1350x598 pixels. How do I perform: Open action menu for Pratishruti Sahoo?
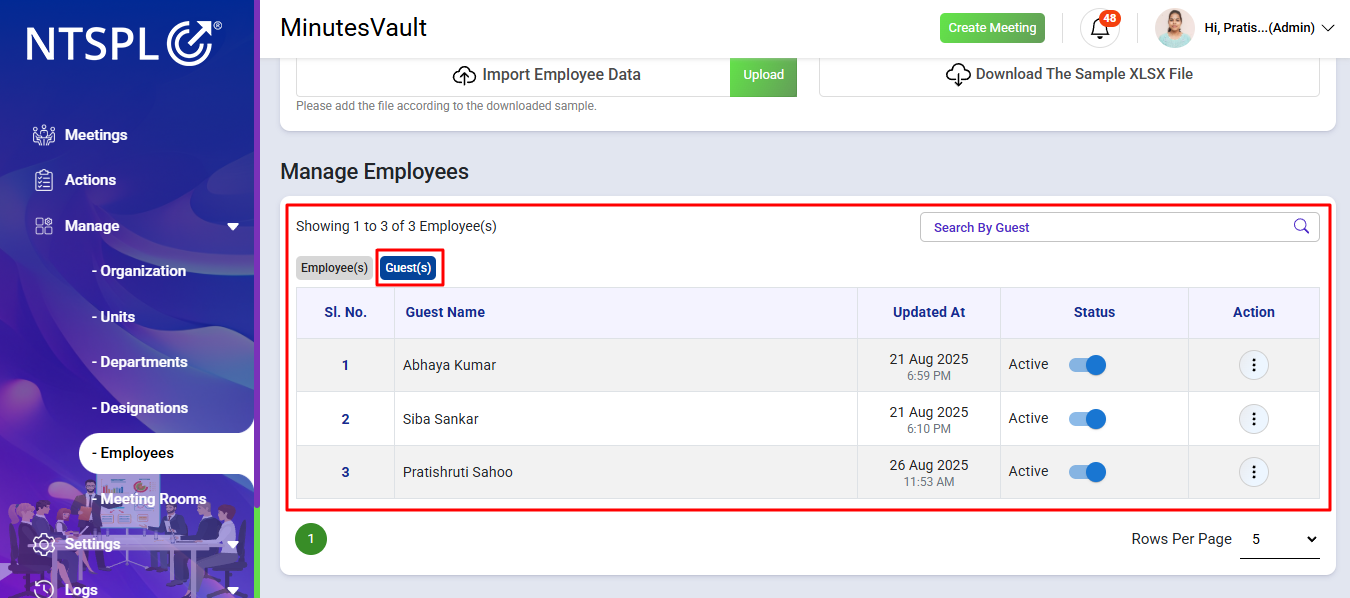(x=1254, y=471)
